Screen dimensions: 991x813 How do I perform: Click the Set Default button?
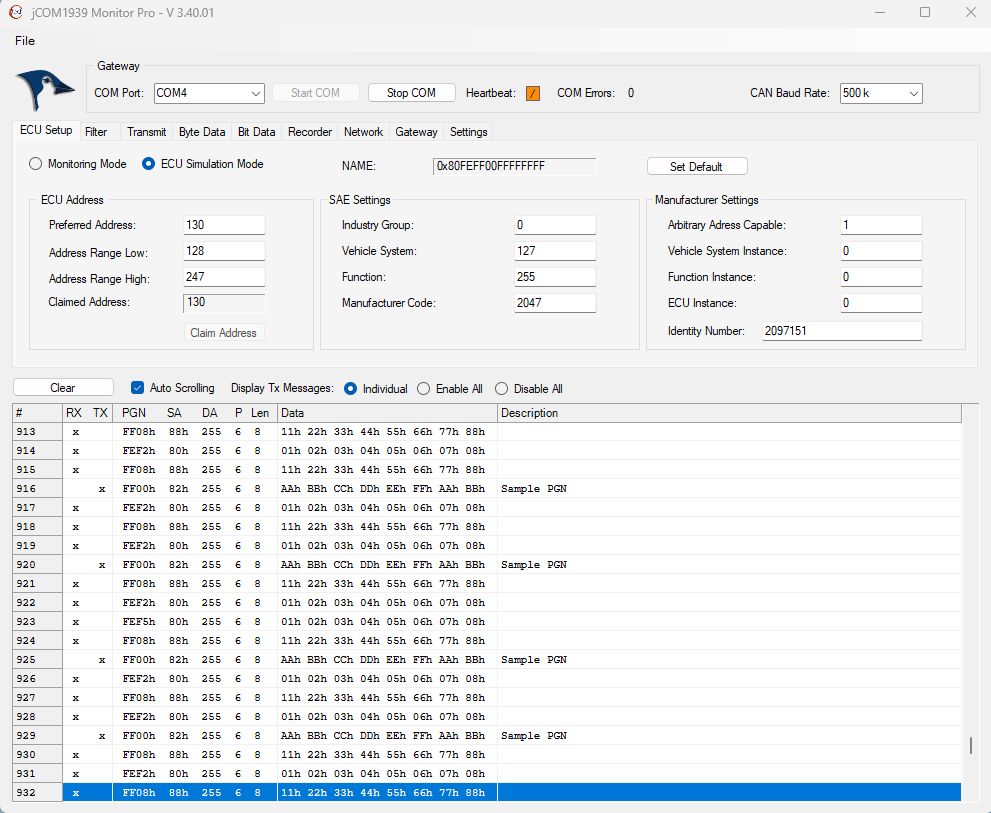[696, 166]
